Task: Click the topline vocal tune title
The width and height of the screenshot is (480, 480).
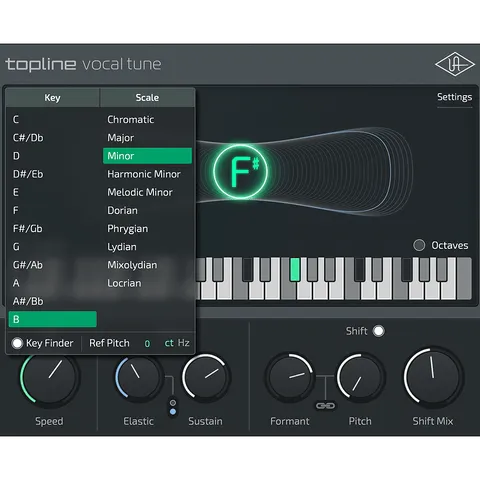Action: [83, 64]
